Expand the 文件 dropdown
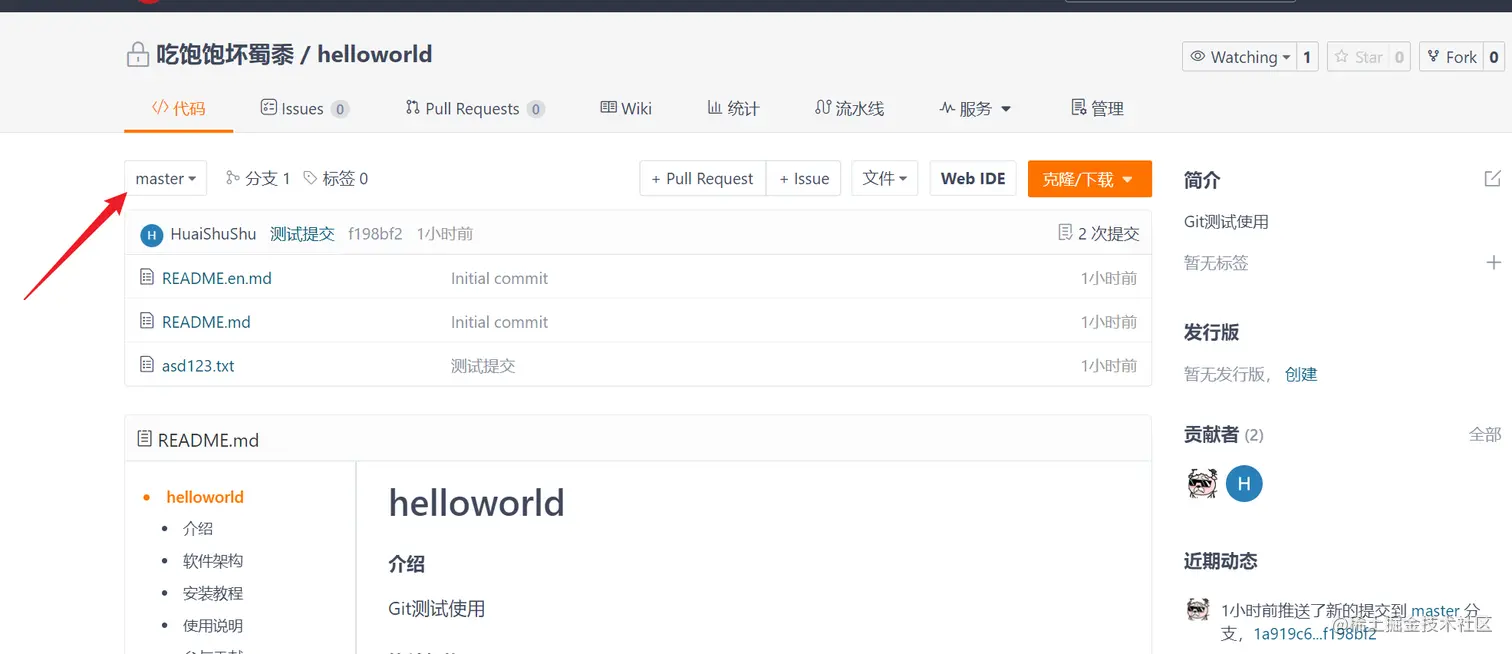 coord(885,178)
